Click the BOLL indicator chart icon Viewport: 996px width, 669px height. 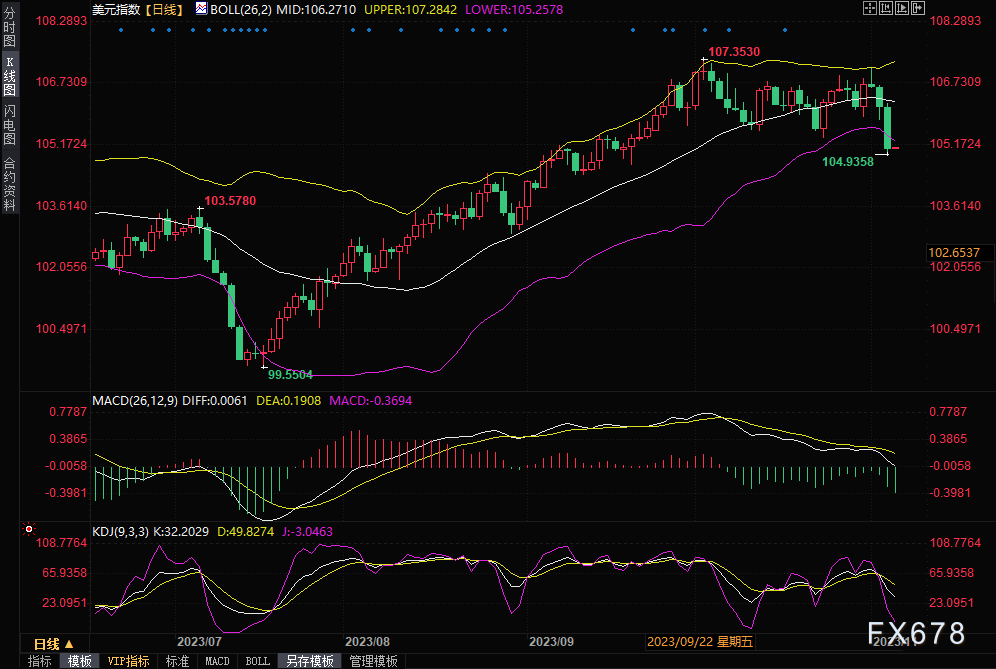coord(201,9)
